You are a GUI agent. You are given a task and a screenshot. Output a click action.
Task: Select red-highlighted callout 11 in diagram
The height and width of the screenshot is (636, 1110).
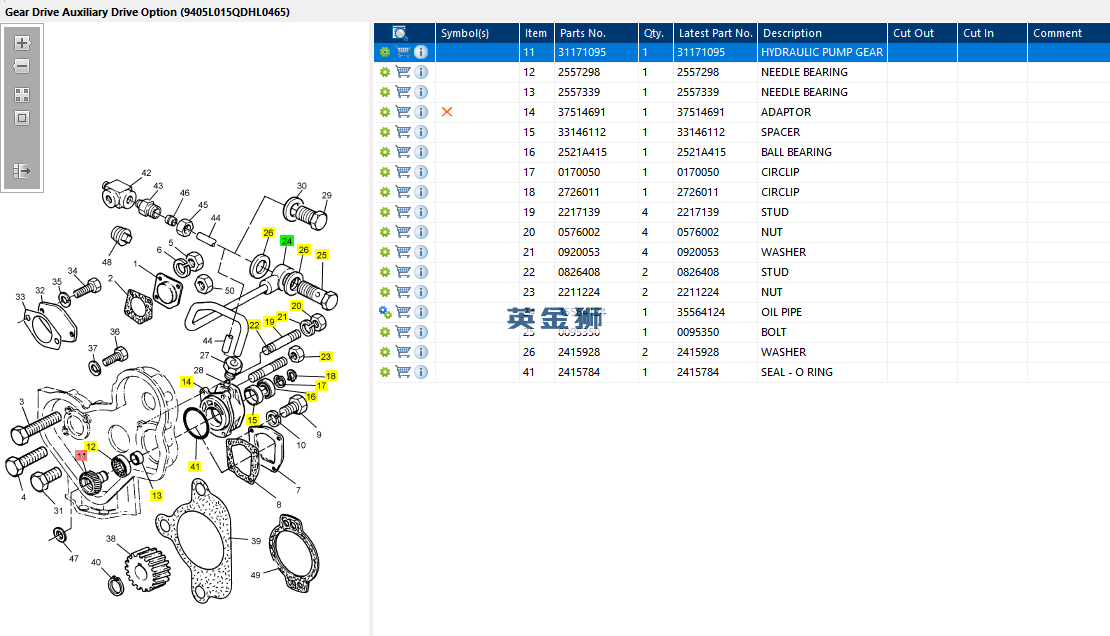pyautogui.click(x=82, y=455)
